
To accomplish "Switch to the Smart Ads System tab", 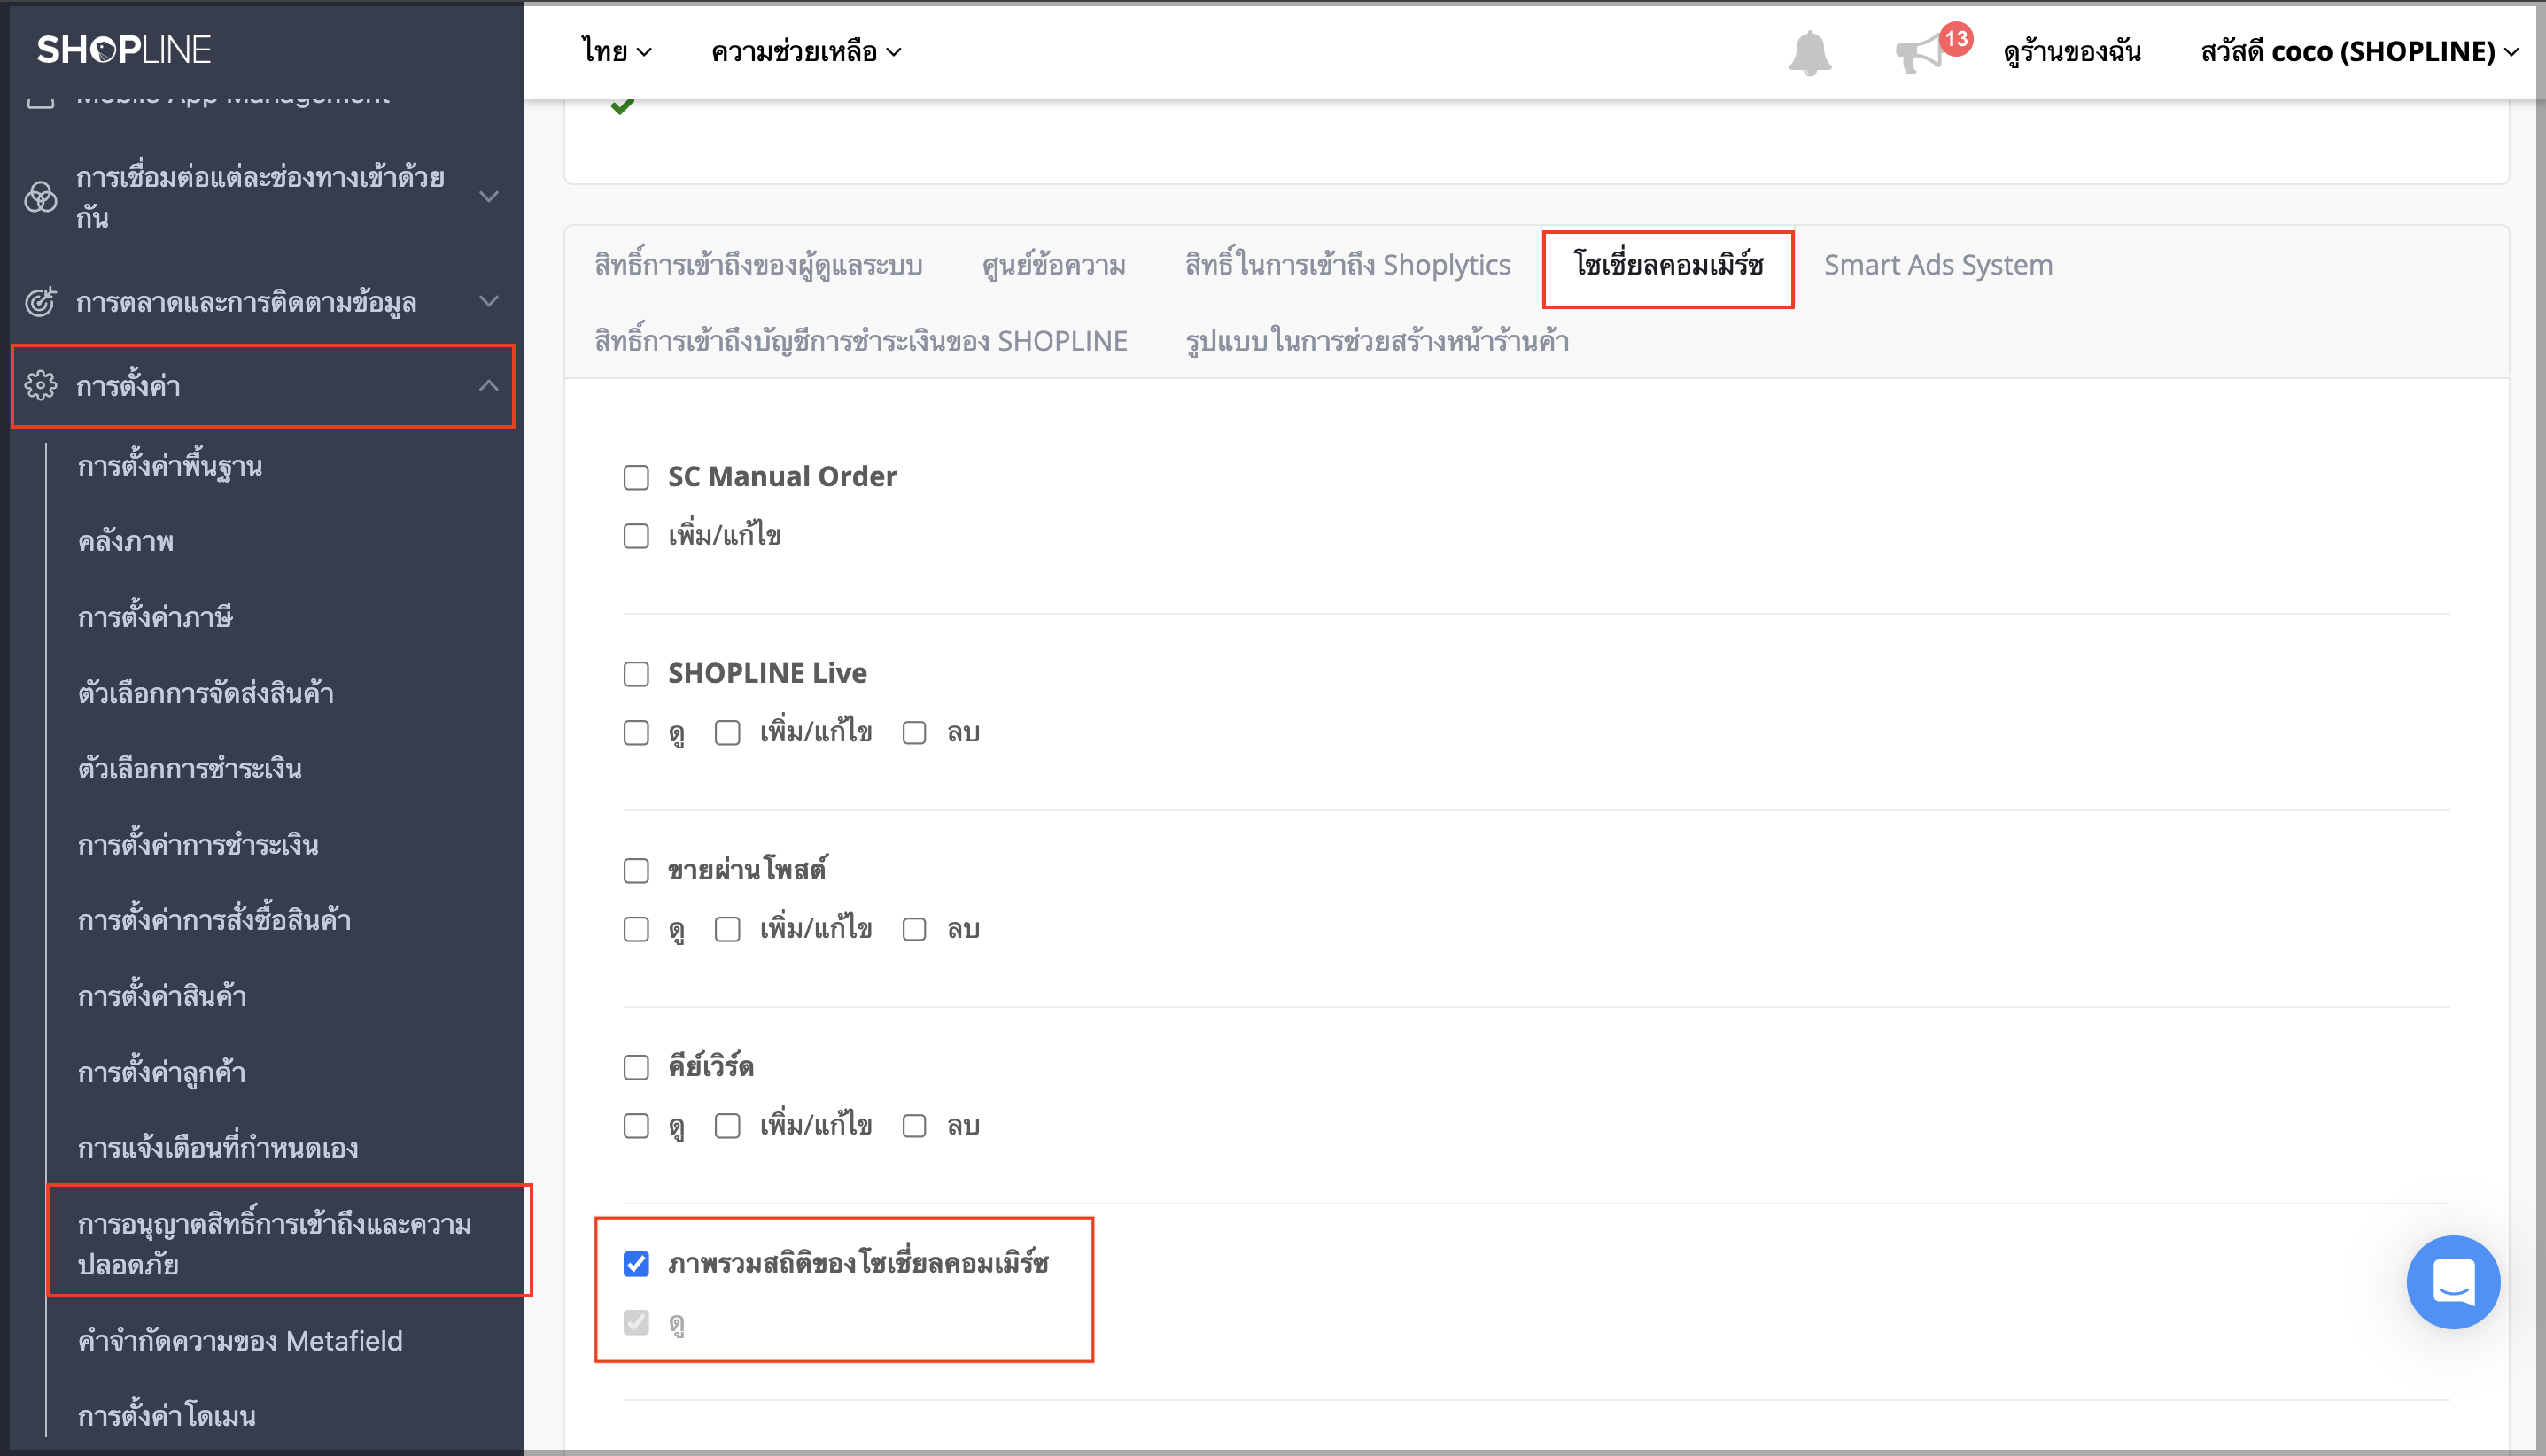I will point(1937,265).
